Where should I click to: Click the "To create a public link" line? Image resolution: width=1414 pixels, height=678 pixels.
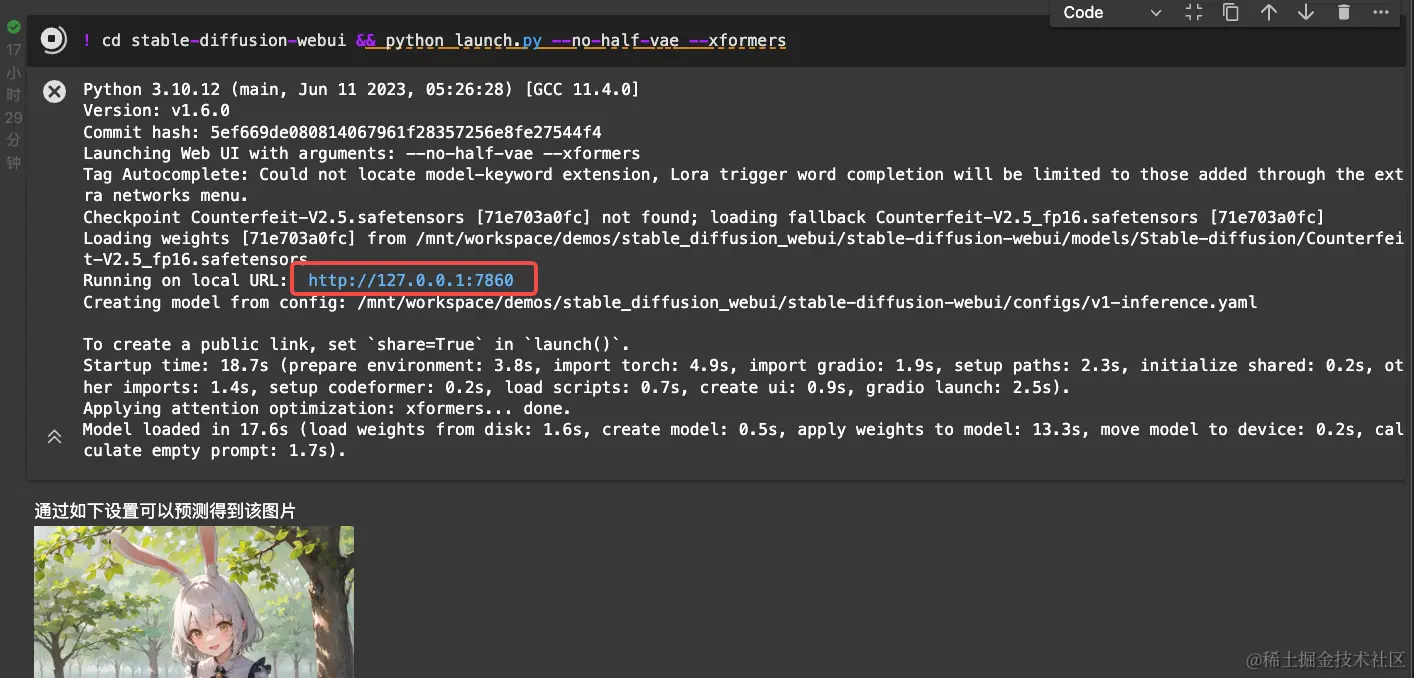pyautogui.click(x=356, y=344)
